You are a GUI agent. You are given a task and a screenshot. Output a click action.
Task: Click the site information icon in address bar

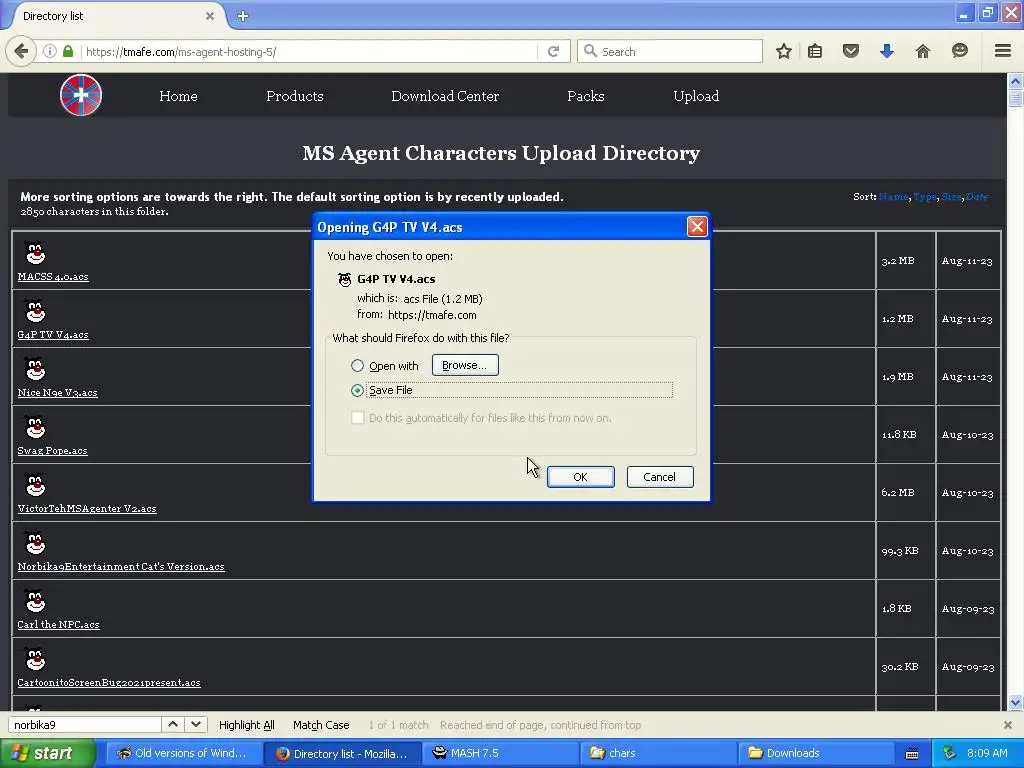(50, 51)
